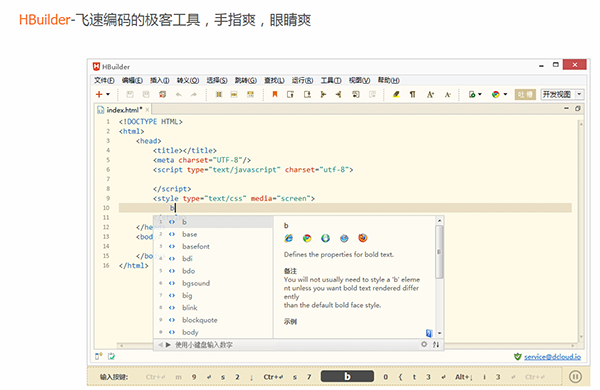Click the Undo arrow icon
The height and width of the screenshot is (390, 600).
(178, 94)
